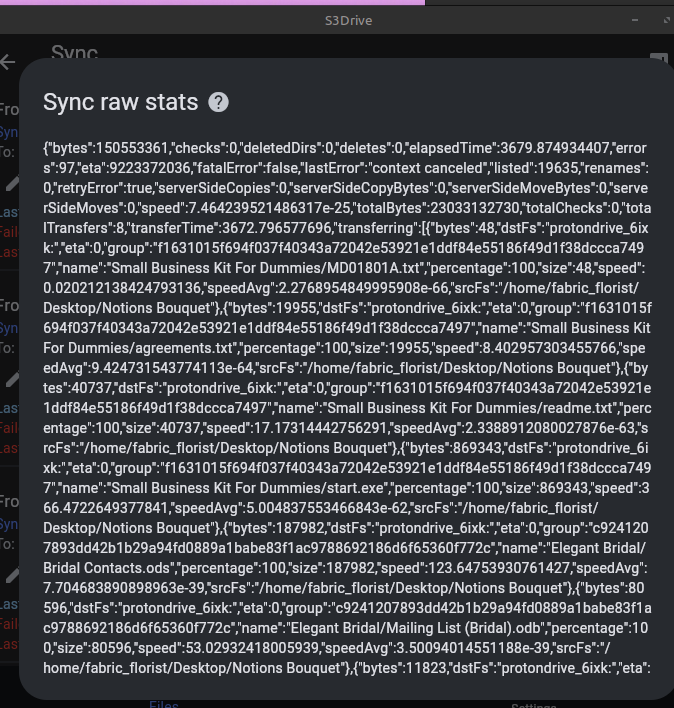
Task: Maximize the S3Drive window
Action: [667, 20]
